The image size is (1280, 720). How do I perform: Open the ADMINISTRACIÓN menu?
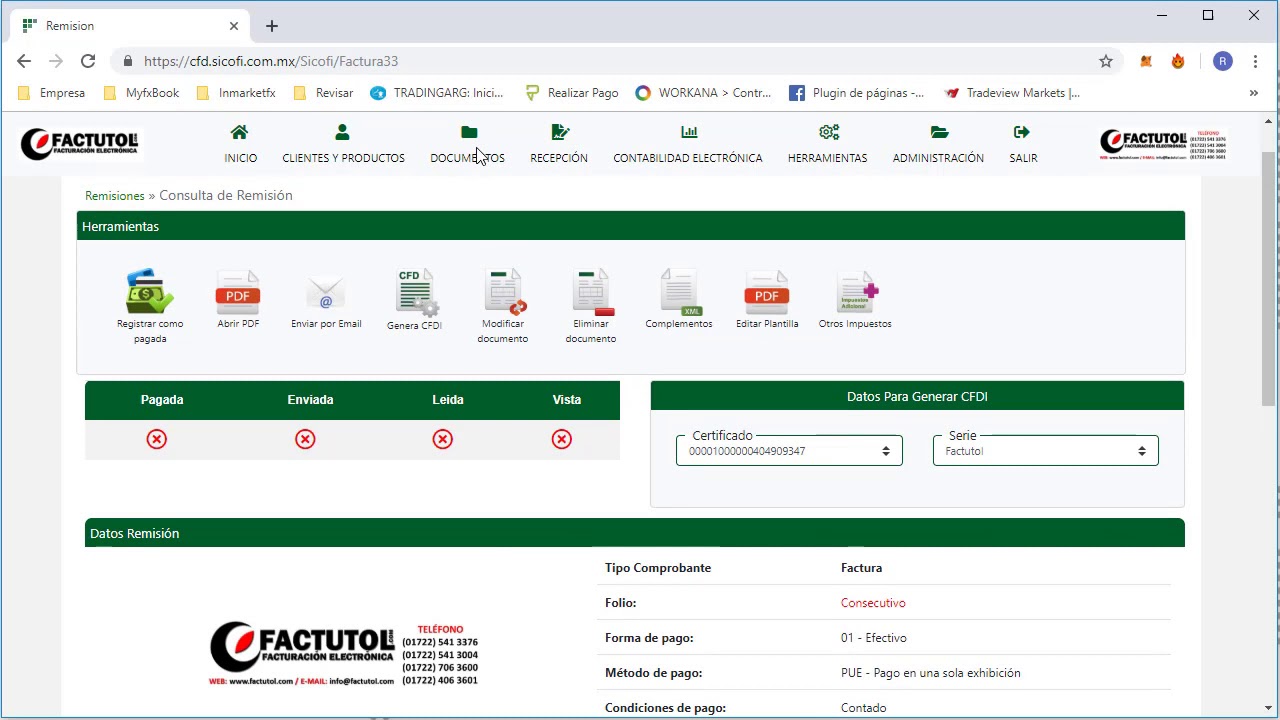pos(938,145)
